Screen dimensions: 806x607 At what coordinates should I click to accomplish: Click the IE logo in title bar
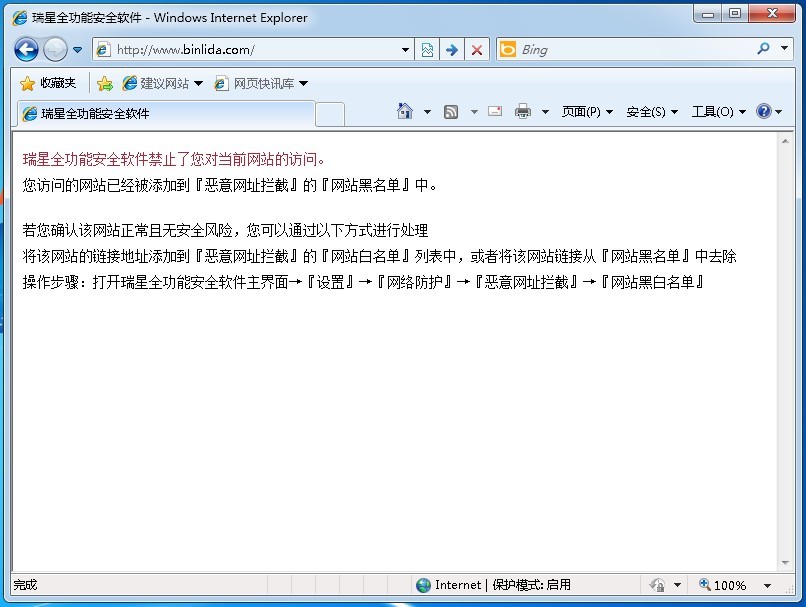[x=20, y=17]
